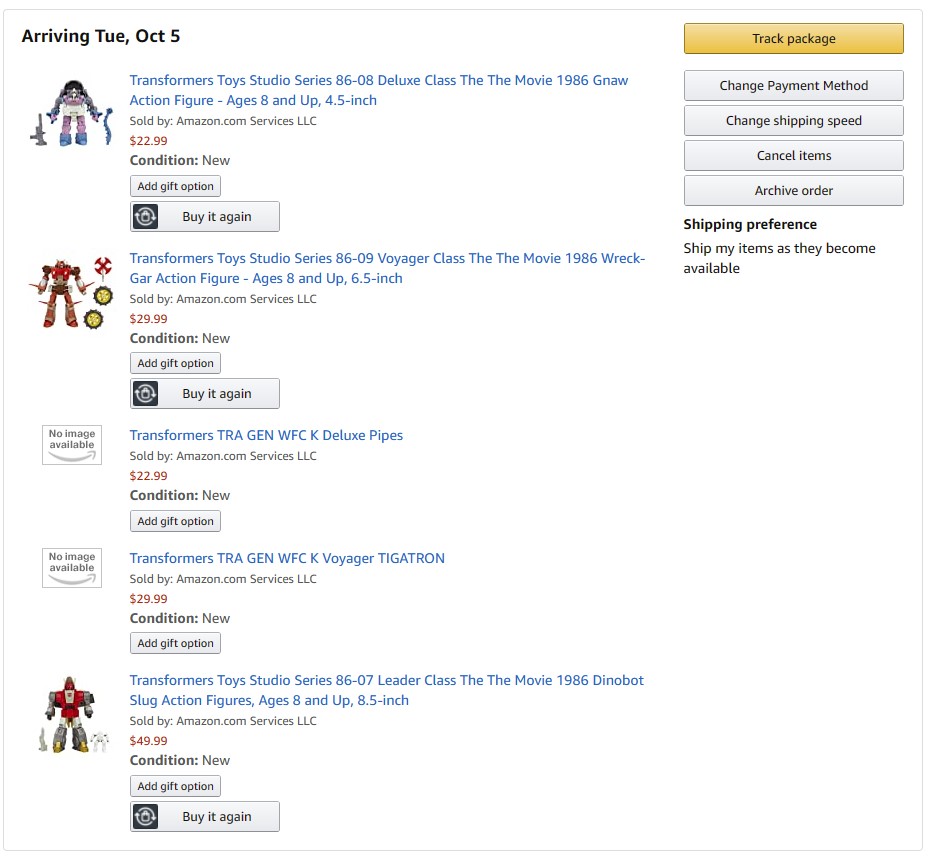Add gift option for Voyager TIGATRON
Screen dimensions: 940x867
[x=176, y=643]
